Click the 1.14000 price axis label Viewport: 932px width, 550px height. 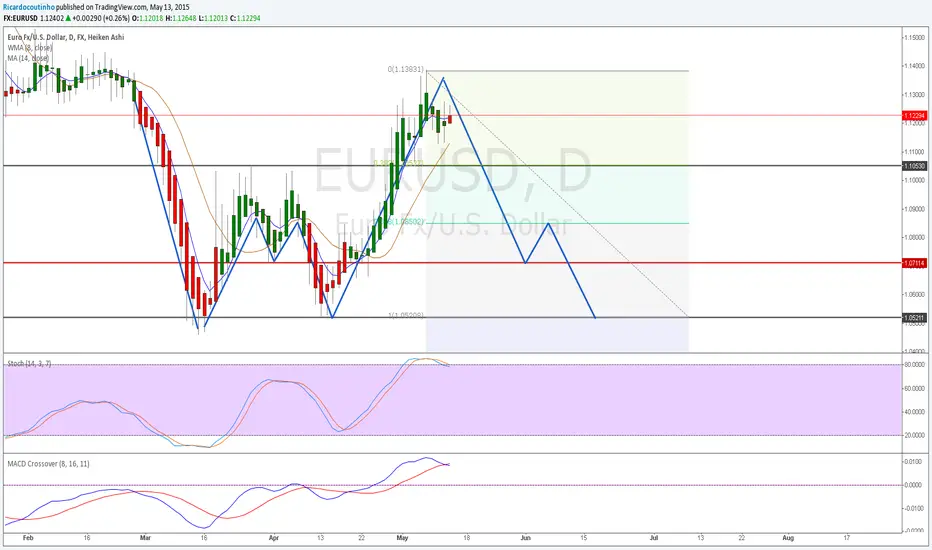click(x=915, y=66)
